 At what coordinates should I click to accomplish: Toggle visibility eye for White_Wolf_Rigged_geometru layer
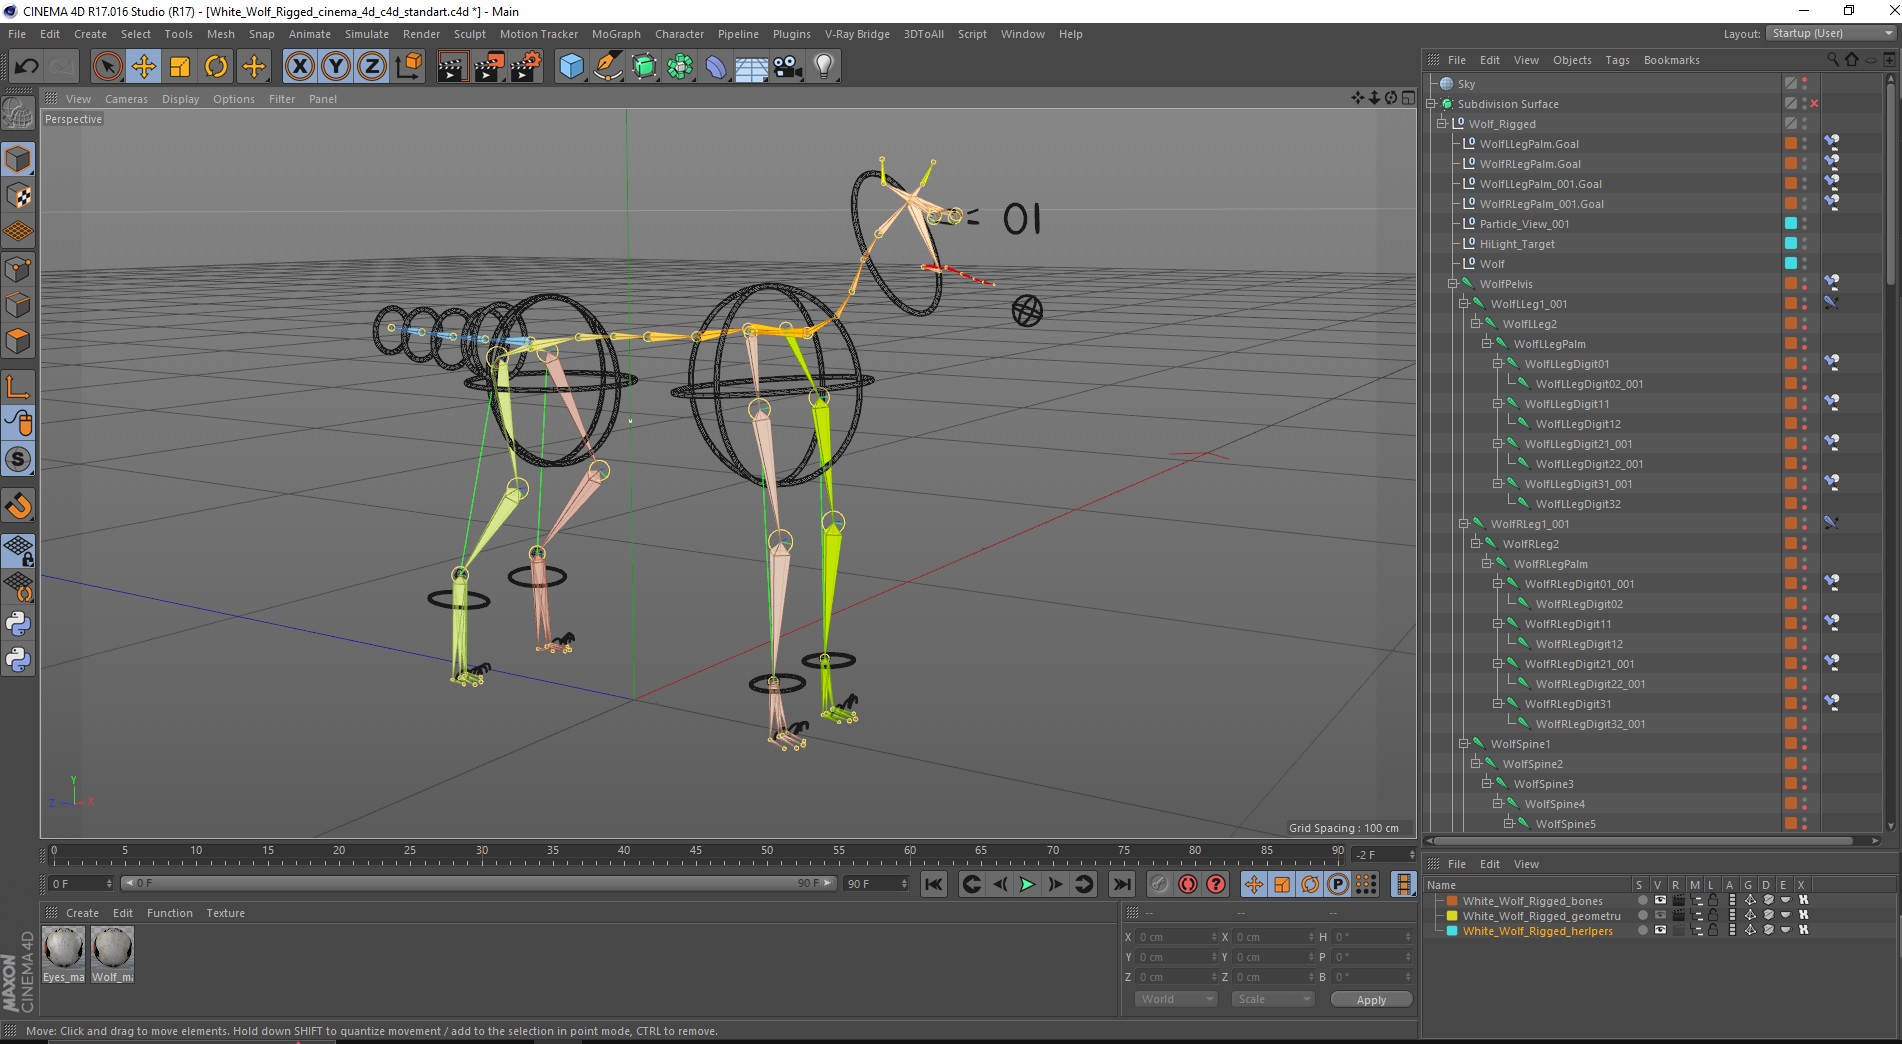point(1660,916)
